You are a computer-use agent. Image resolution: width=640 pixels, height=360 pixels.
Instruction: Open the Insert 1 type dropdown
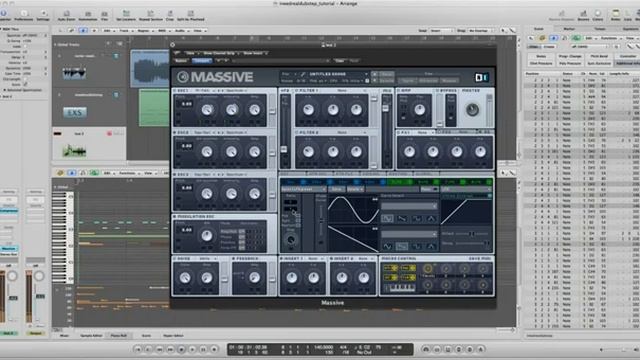(316, 259)
